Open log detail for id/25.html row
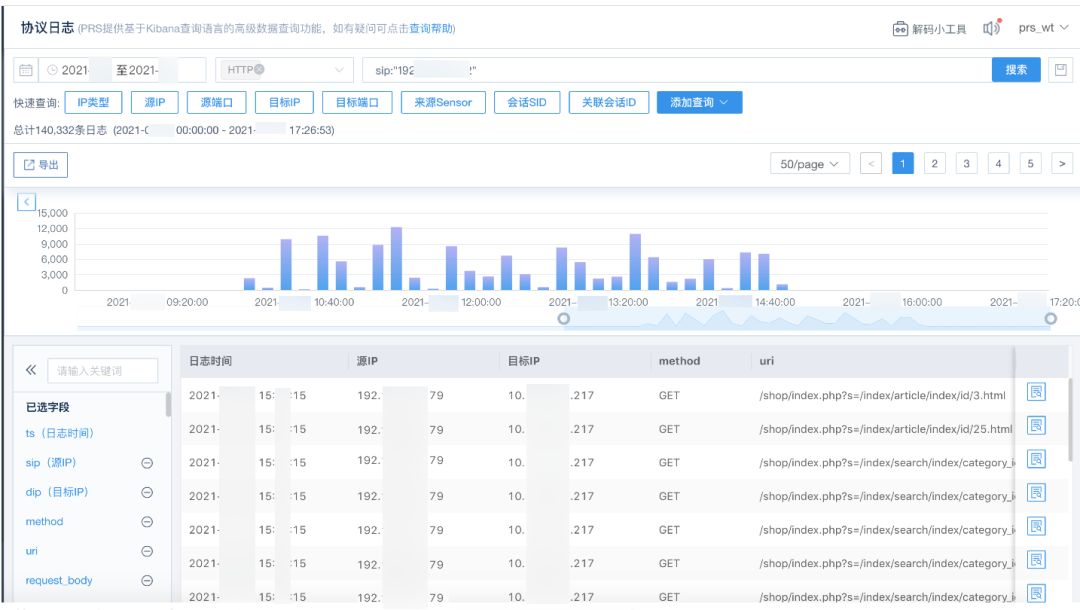 pos(1037,425)
